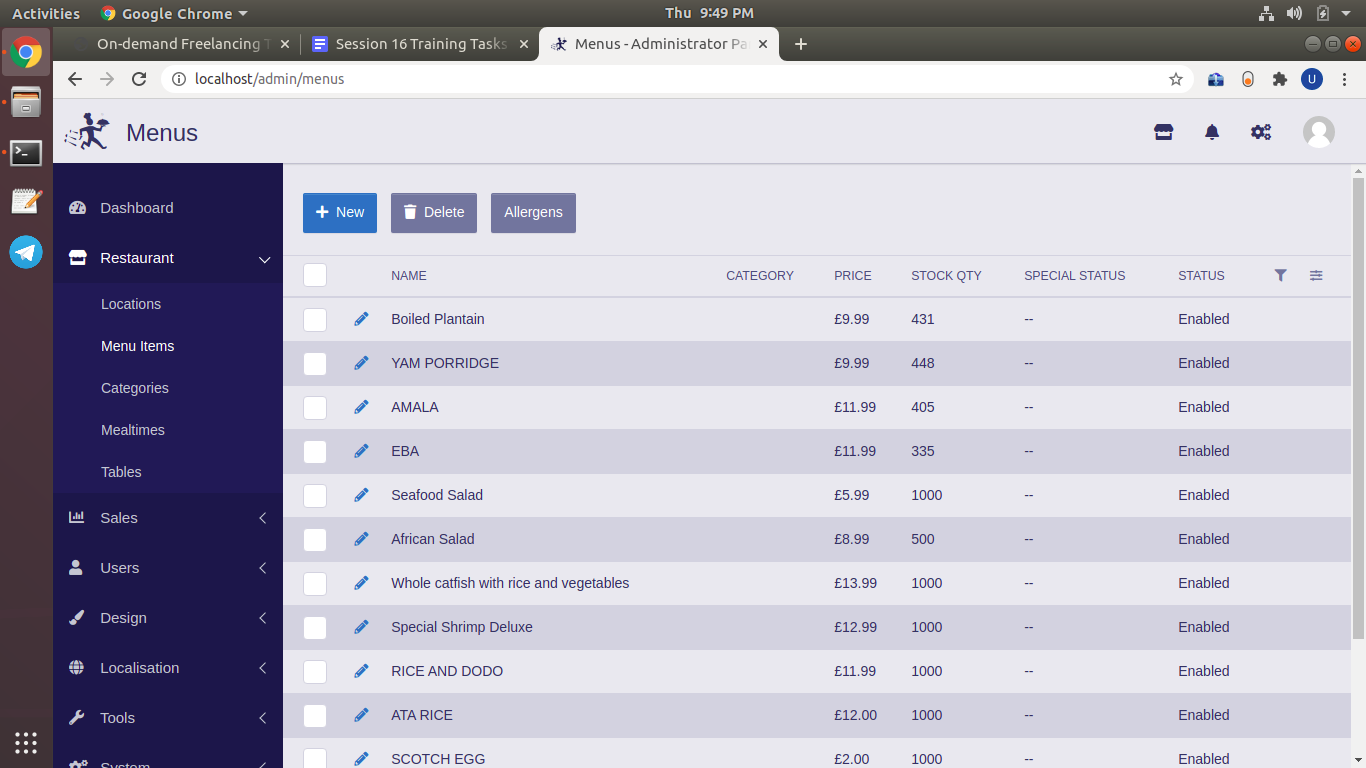Open the storefront icon in the header
Viewport: 1366px width, 768px height.
point(1163,131)
